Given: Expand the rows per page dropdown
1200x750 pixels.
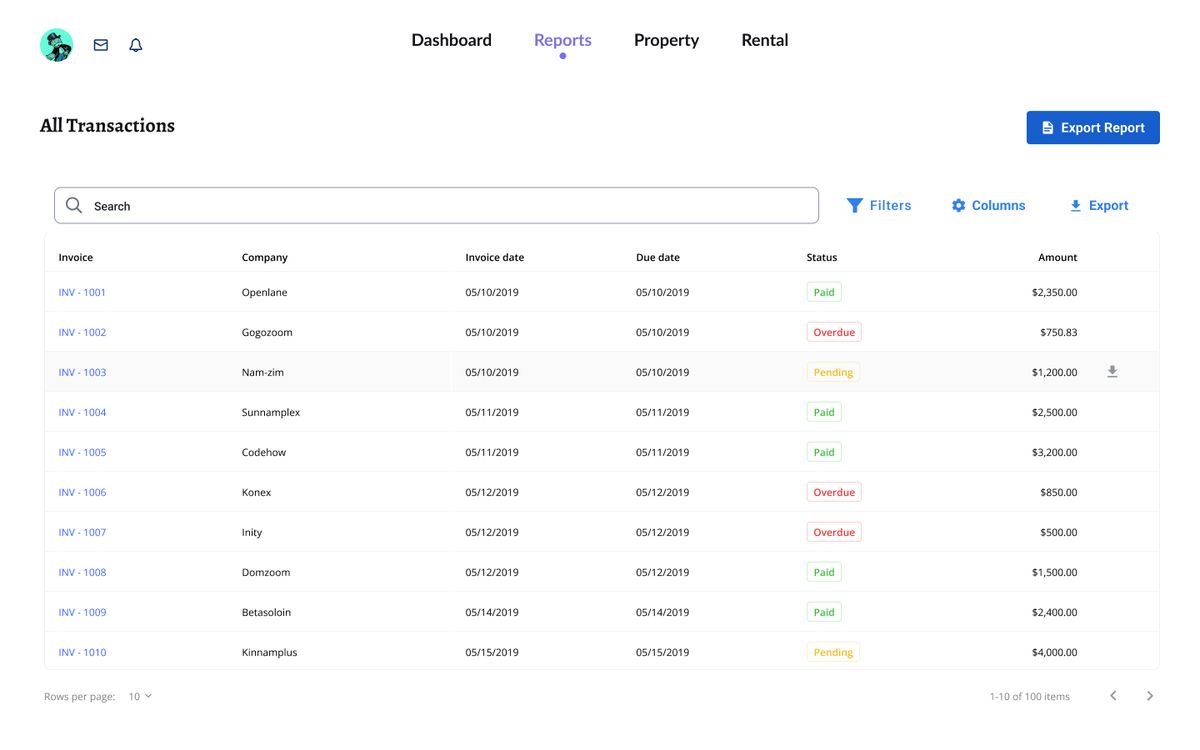Looking at the screenshot, I should click(140, 696).
